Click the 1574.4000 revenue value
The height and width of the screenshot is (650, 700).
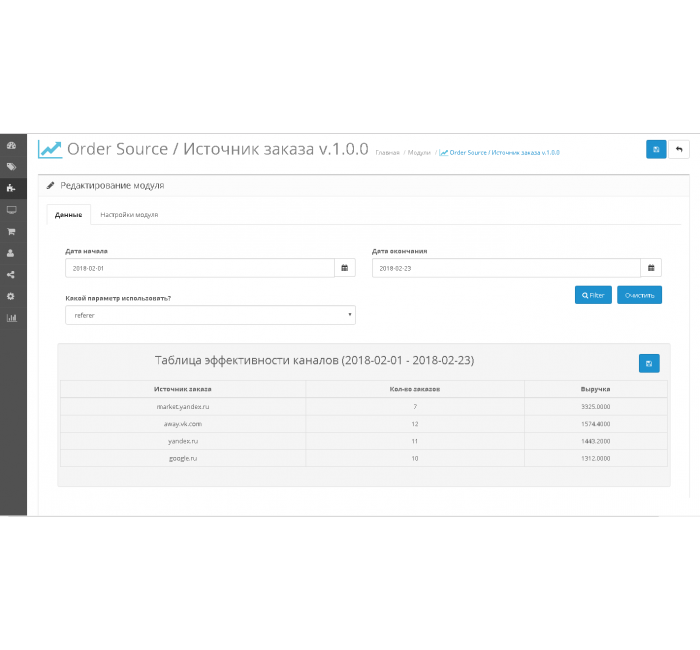pyautogui.click(x=596, y=424)
